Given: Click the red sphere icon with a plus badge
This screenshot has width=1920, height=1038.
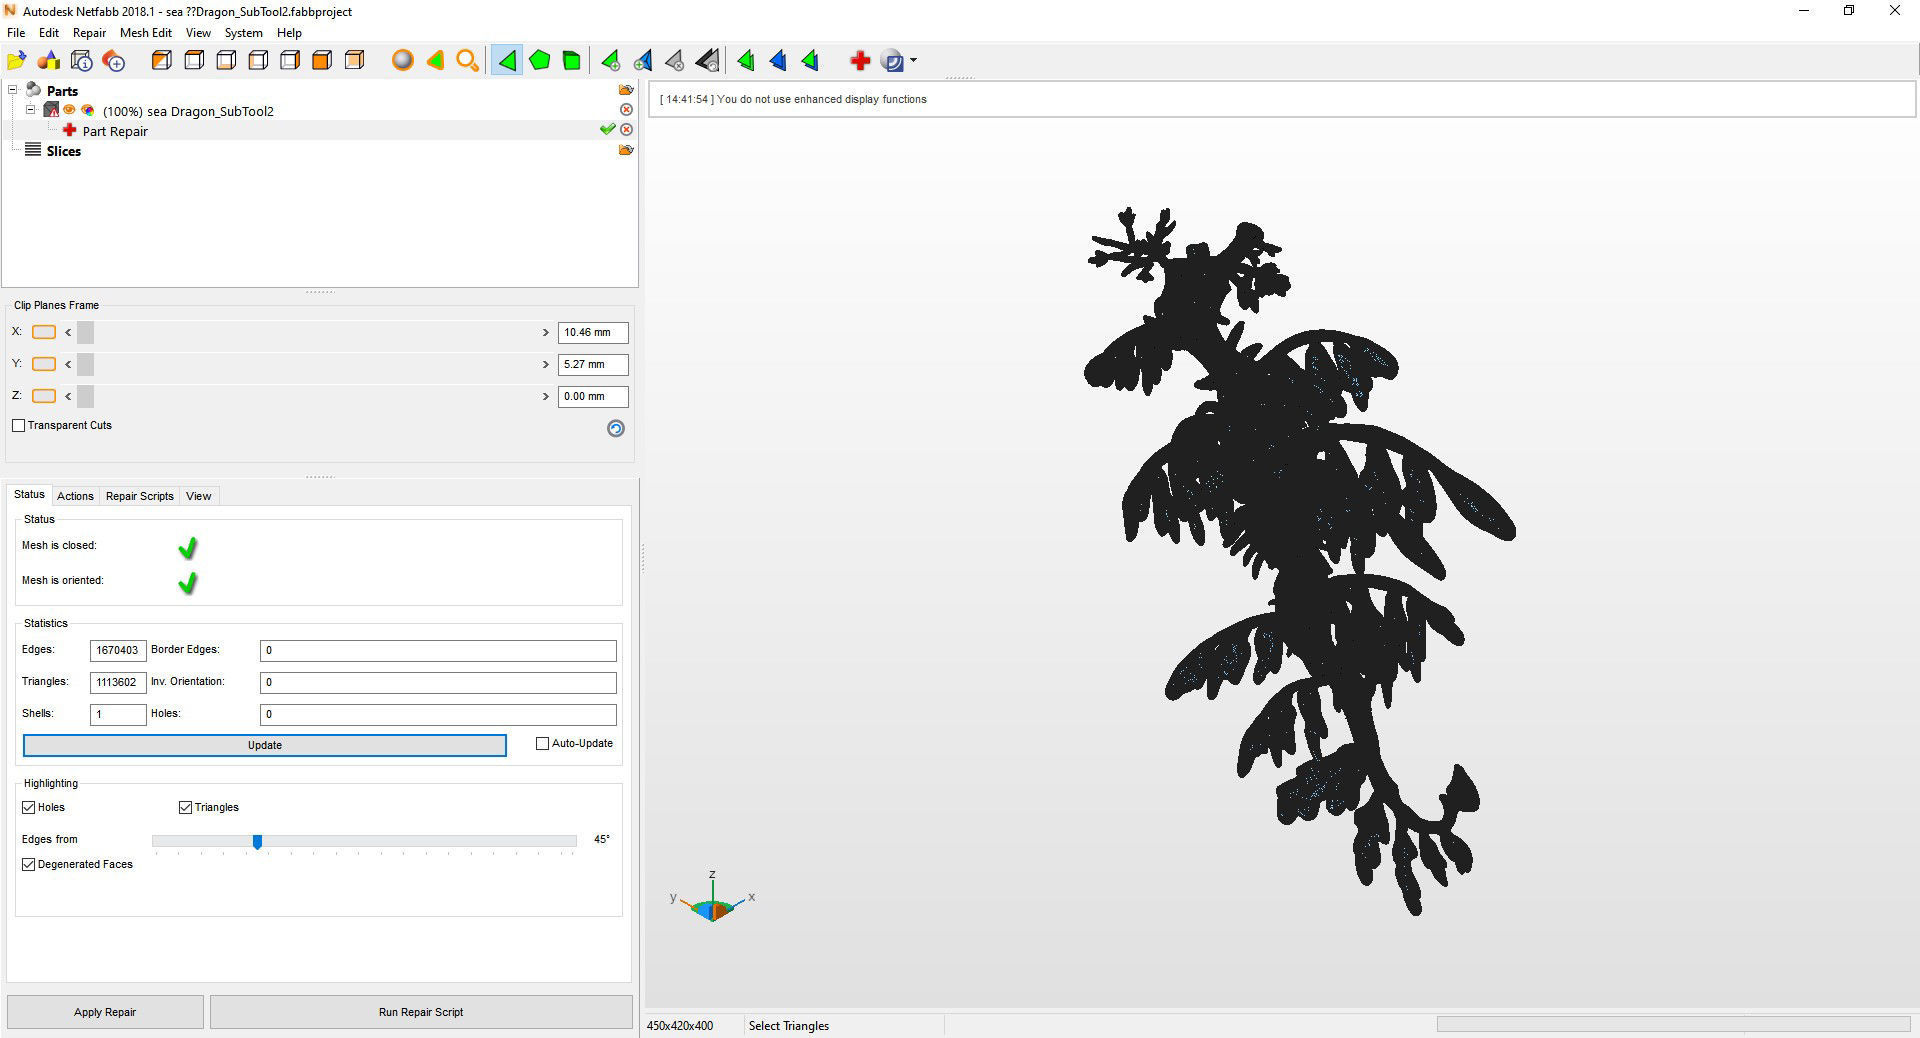Looking at the screenshot, I should (114, 61).
